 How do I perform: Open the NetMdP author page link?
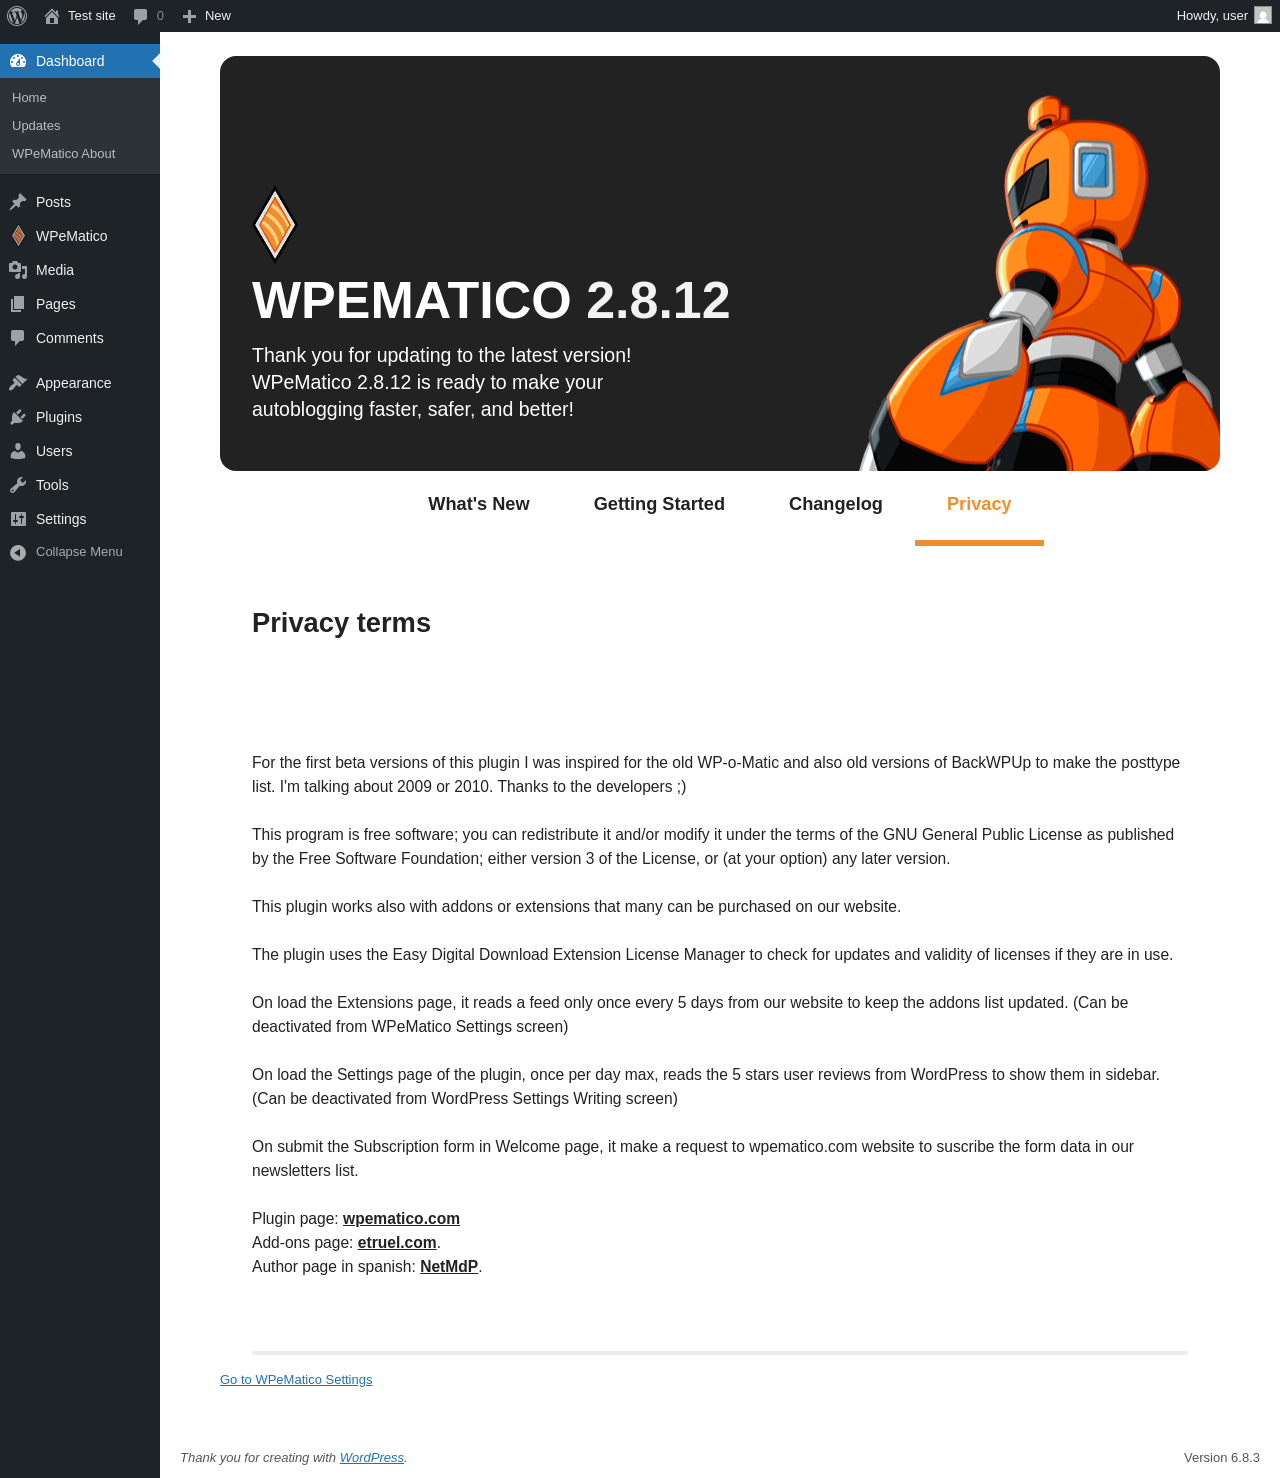coord(449,1266)
